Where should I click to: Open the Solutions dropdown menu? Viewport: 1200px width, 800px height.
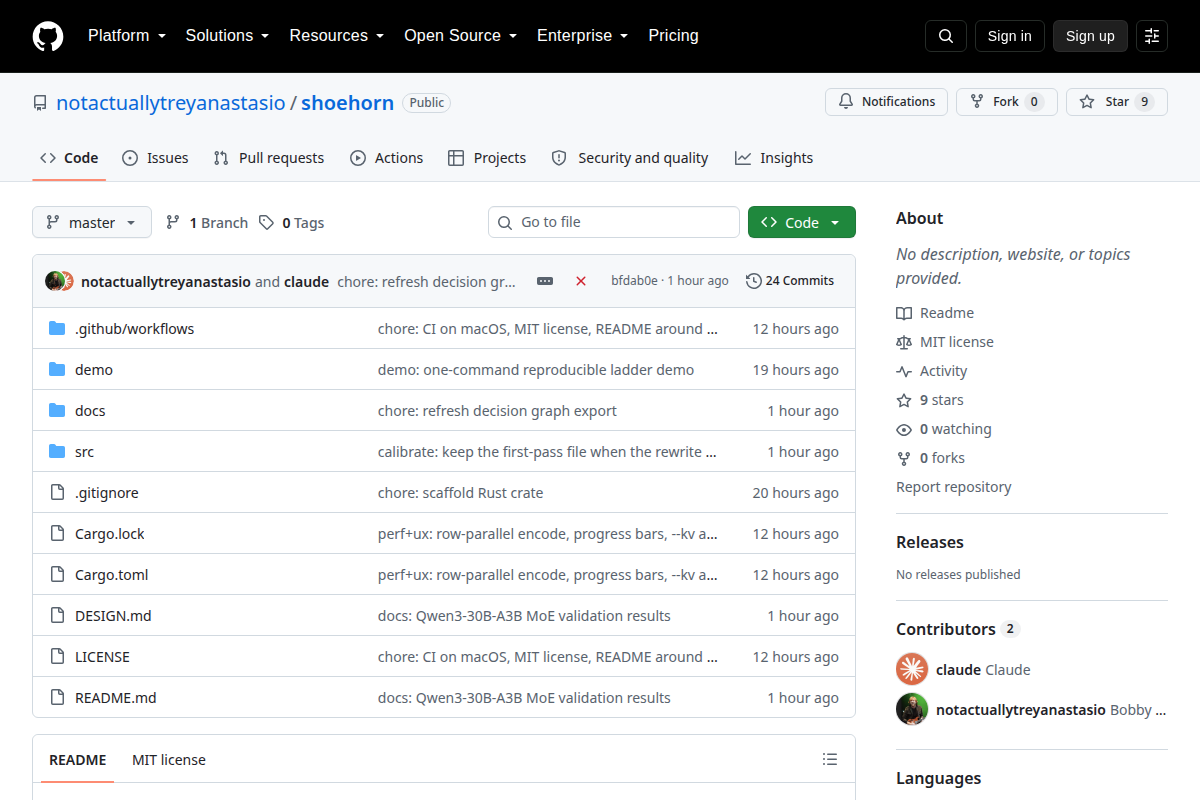click(x=228, y=36)
